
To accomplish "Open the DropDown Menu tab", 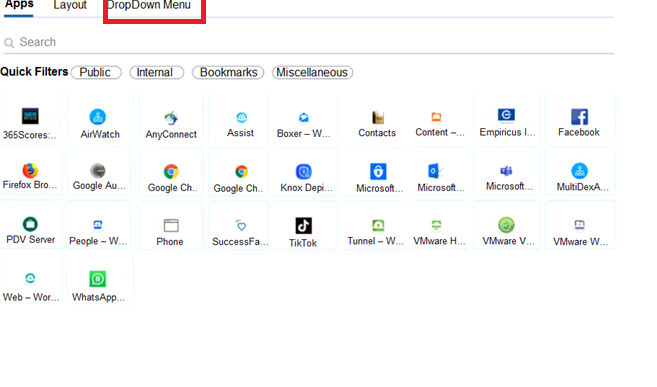I will pos(149,5).
